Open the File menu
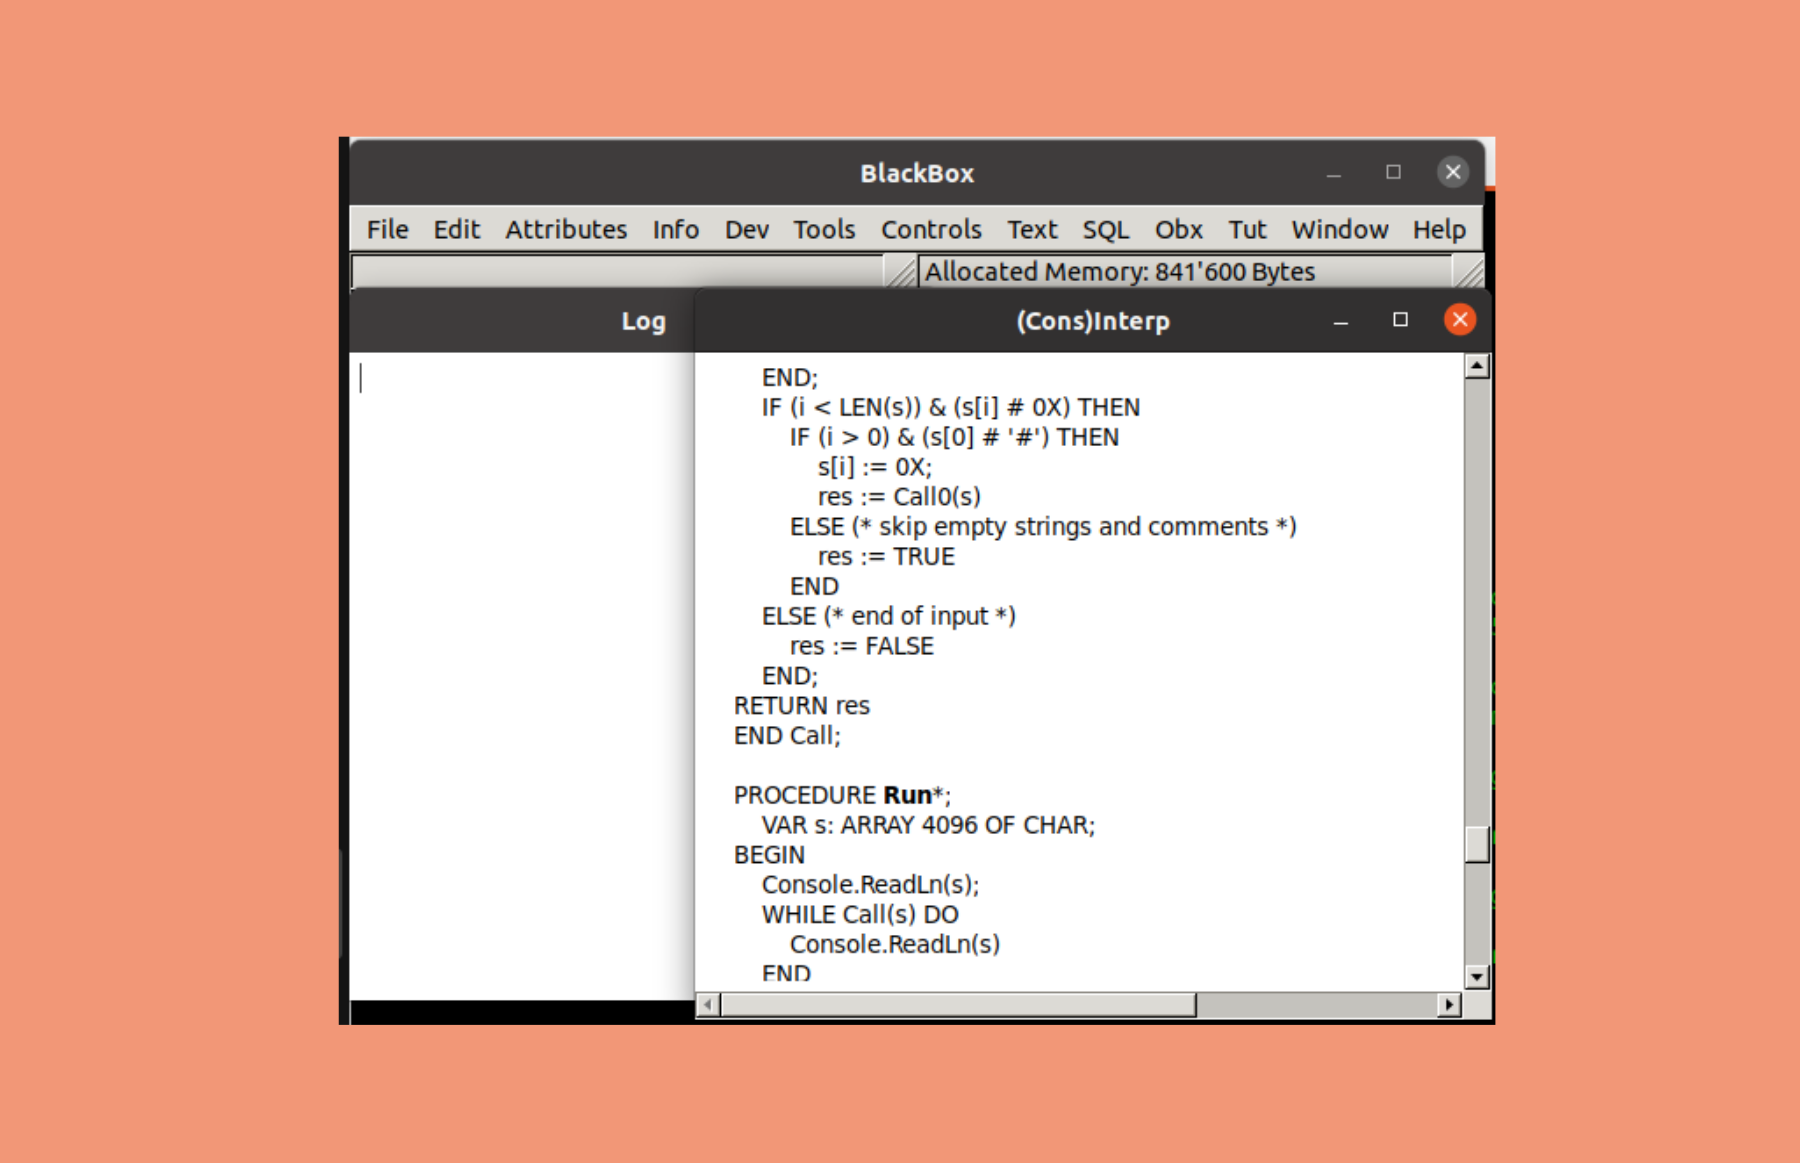 point(387,230)
